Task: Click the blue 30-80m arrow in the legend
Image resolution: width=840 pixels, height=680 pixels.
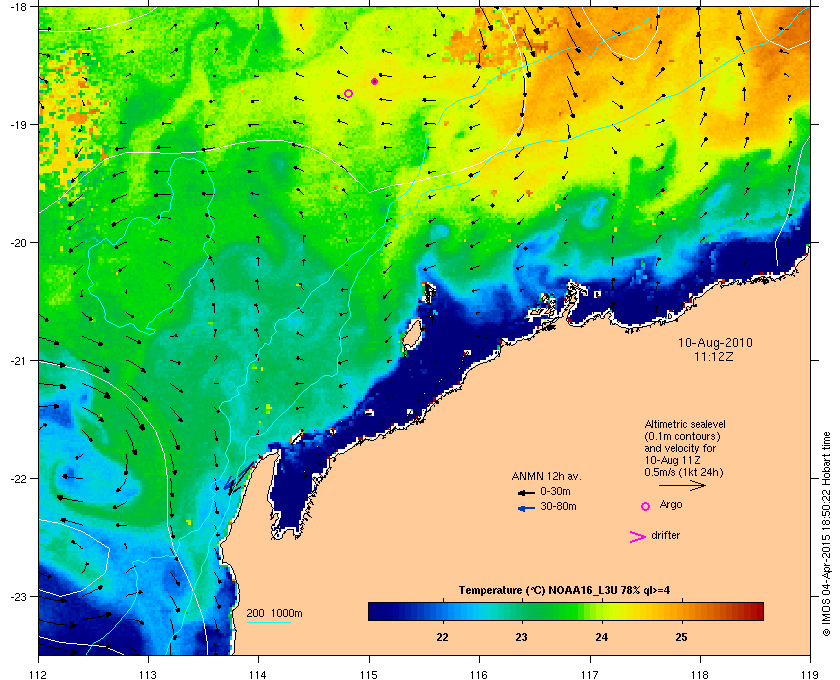Action: tap(526, 508)
